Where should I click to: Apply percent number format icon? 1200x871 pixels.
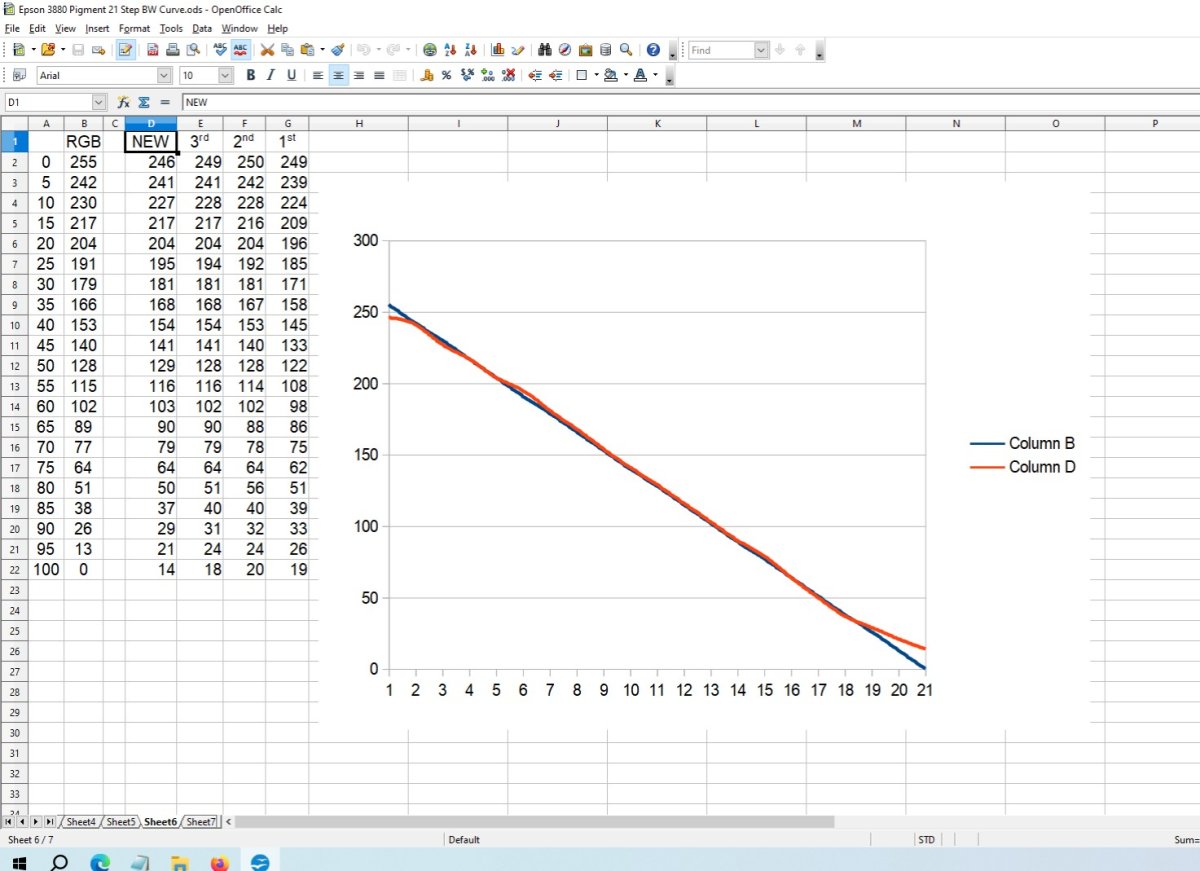pyautogui.click(x=446, y=75)
